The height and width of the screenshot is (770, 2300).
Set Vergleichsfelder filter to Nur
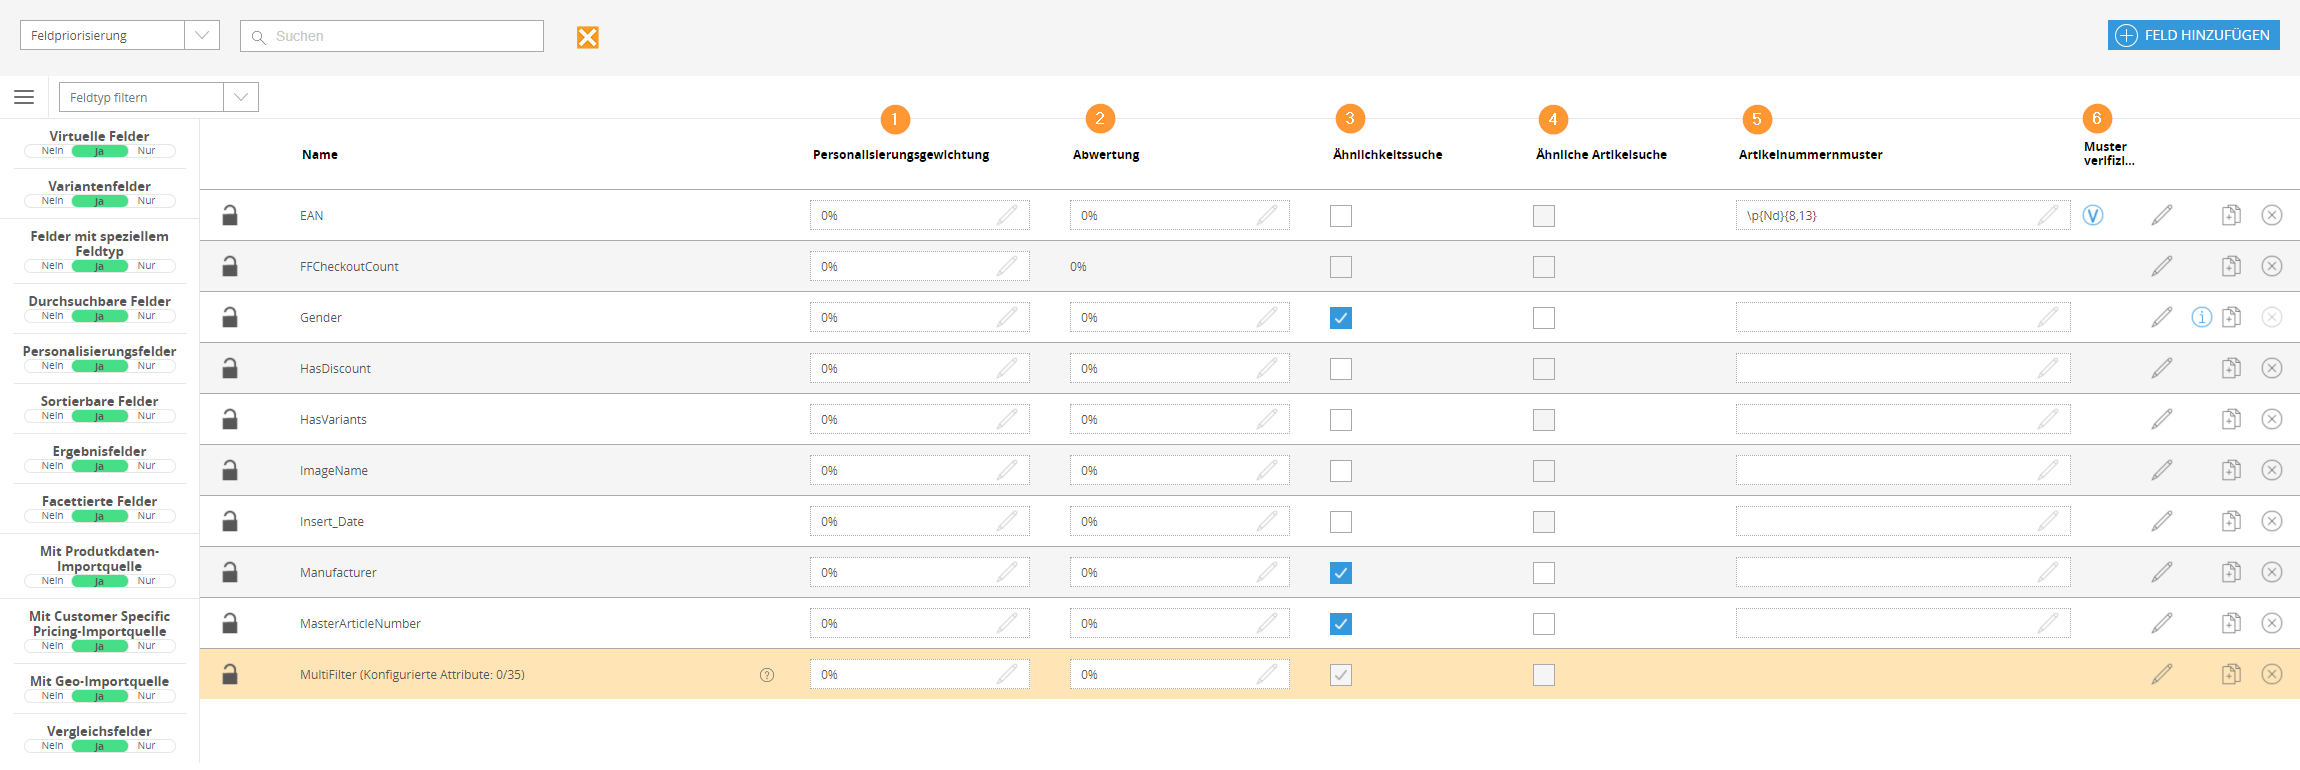pyautogui.click(x=147, y=746)
